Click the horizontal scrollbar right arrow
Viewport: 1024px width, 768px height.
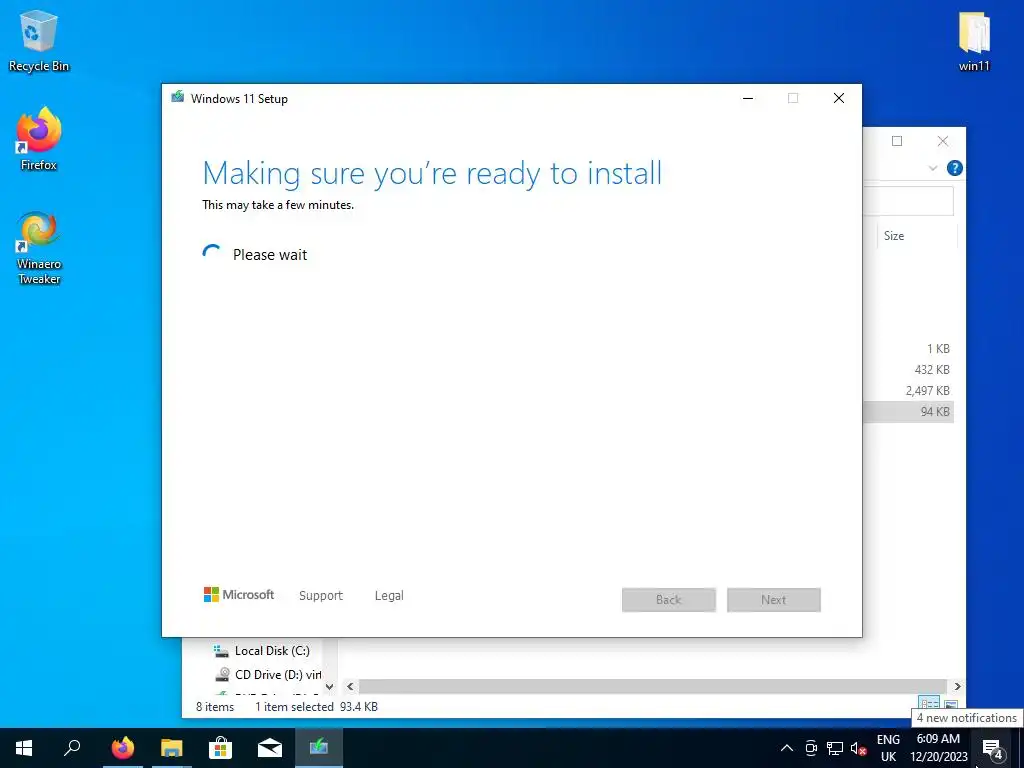[957, 686]
